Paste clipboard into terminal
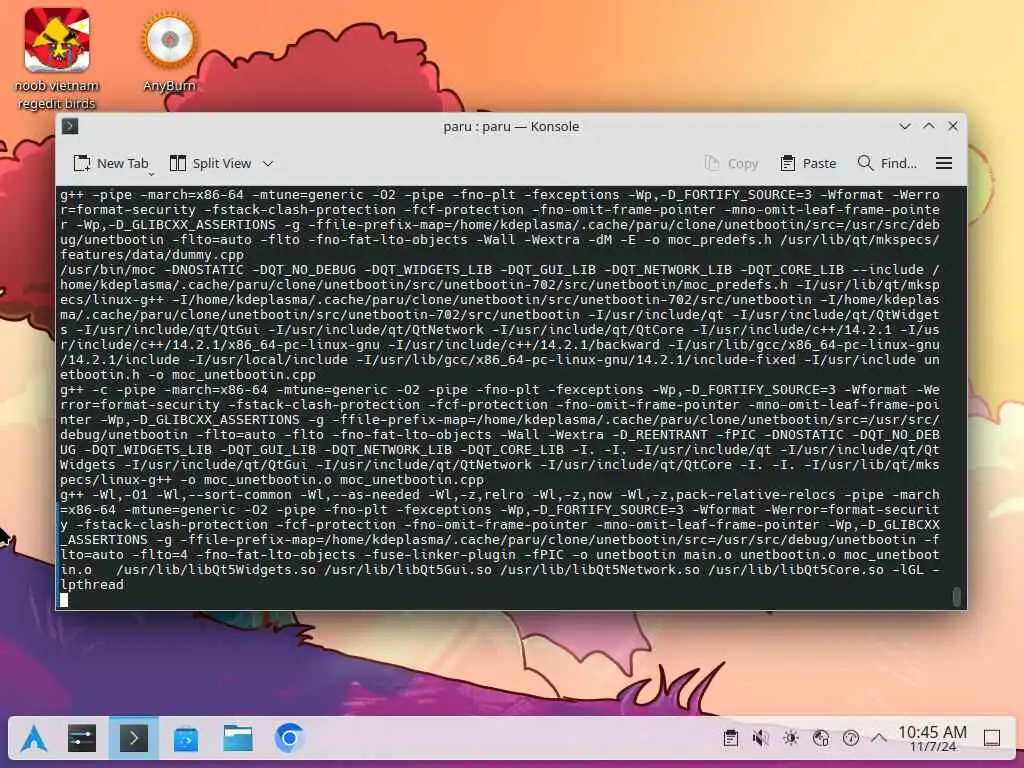Screen dimensions: 1024x768 coord(808,163)
